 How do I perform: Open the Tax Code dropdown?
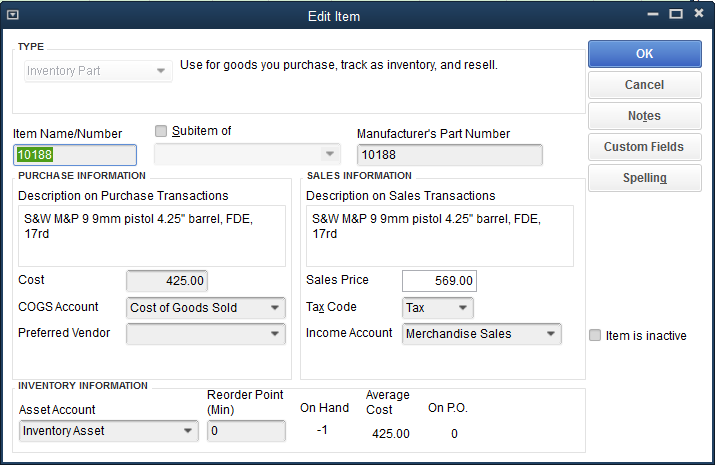[437, 308]
